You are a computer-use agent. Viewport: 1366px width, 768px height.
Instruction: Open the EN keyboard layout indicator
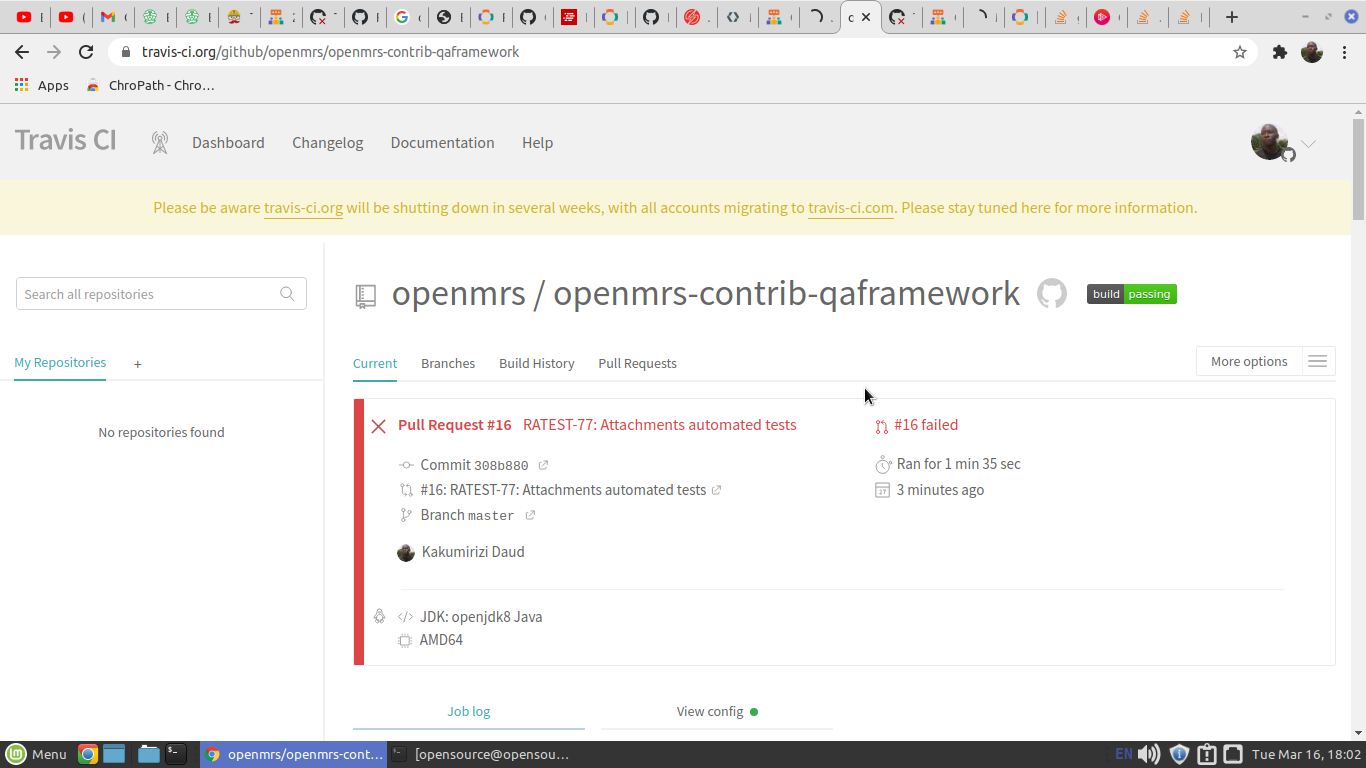1123,754
